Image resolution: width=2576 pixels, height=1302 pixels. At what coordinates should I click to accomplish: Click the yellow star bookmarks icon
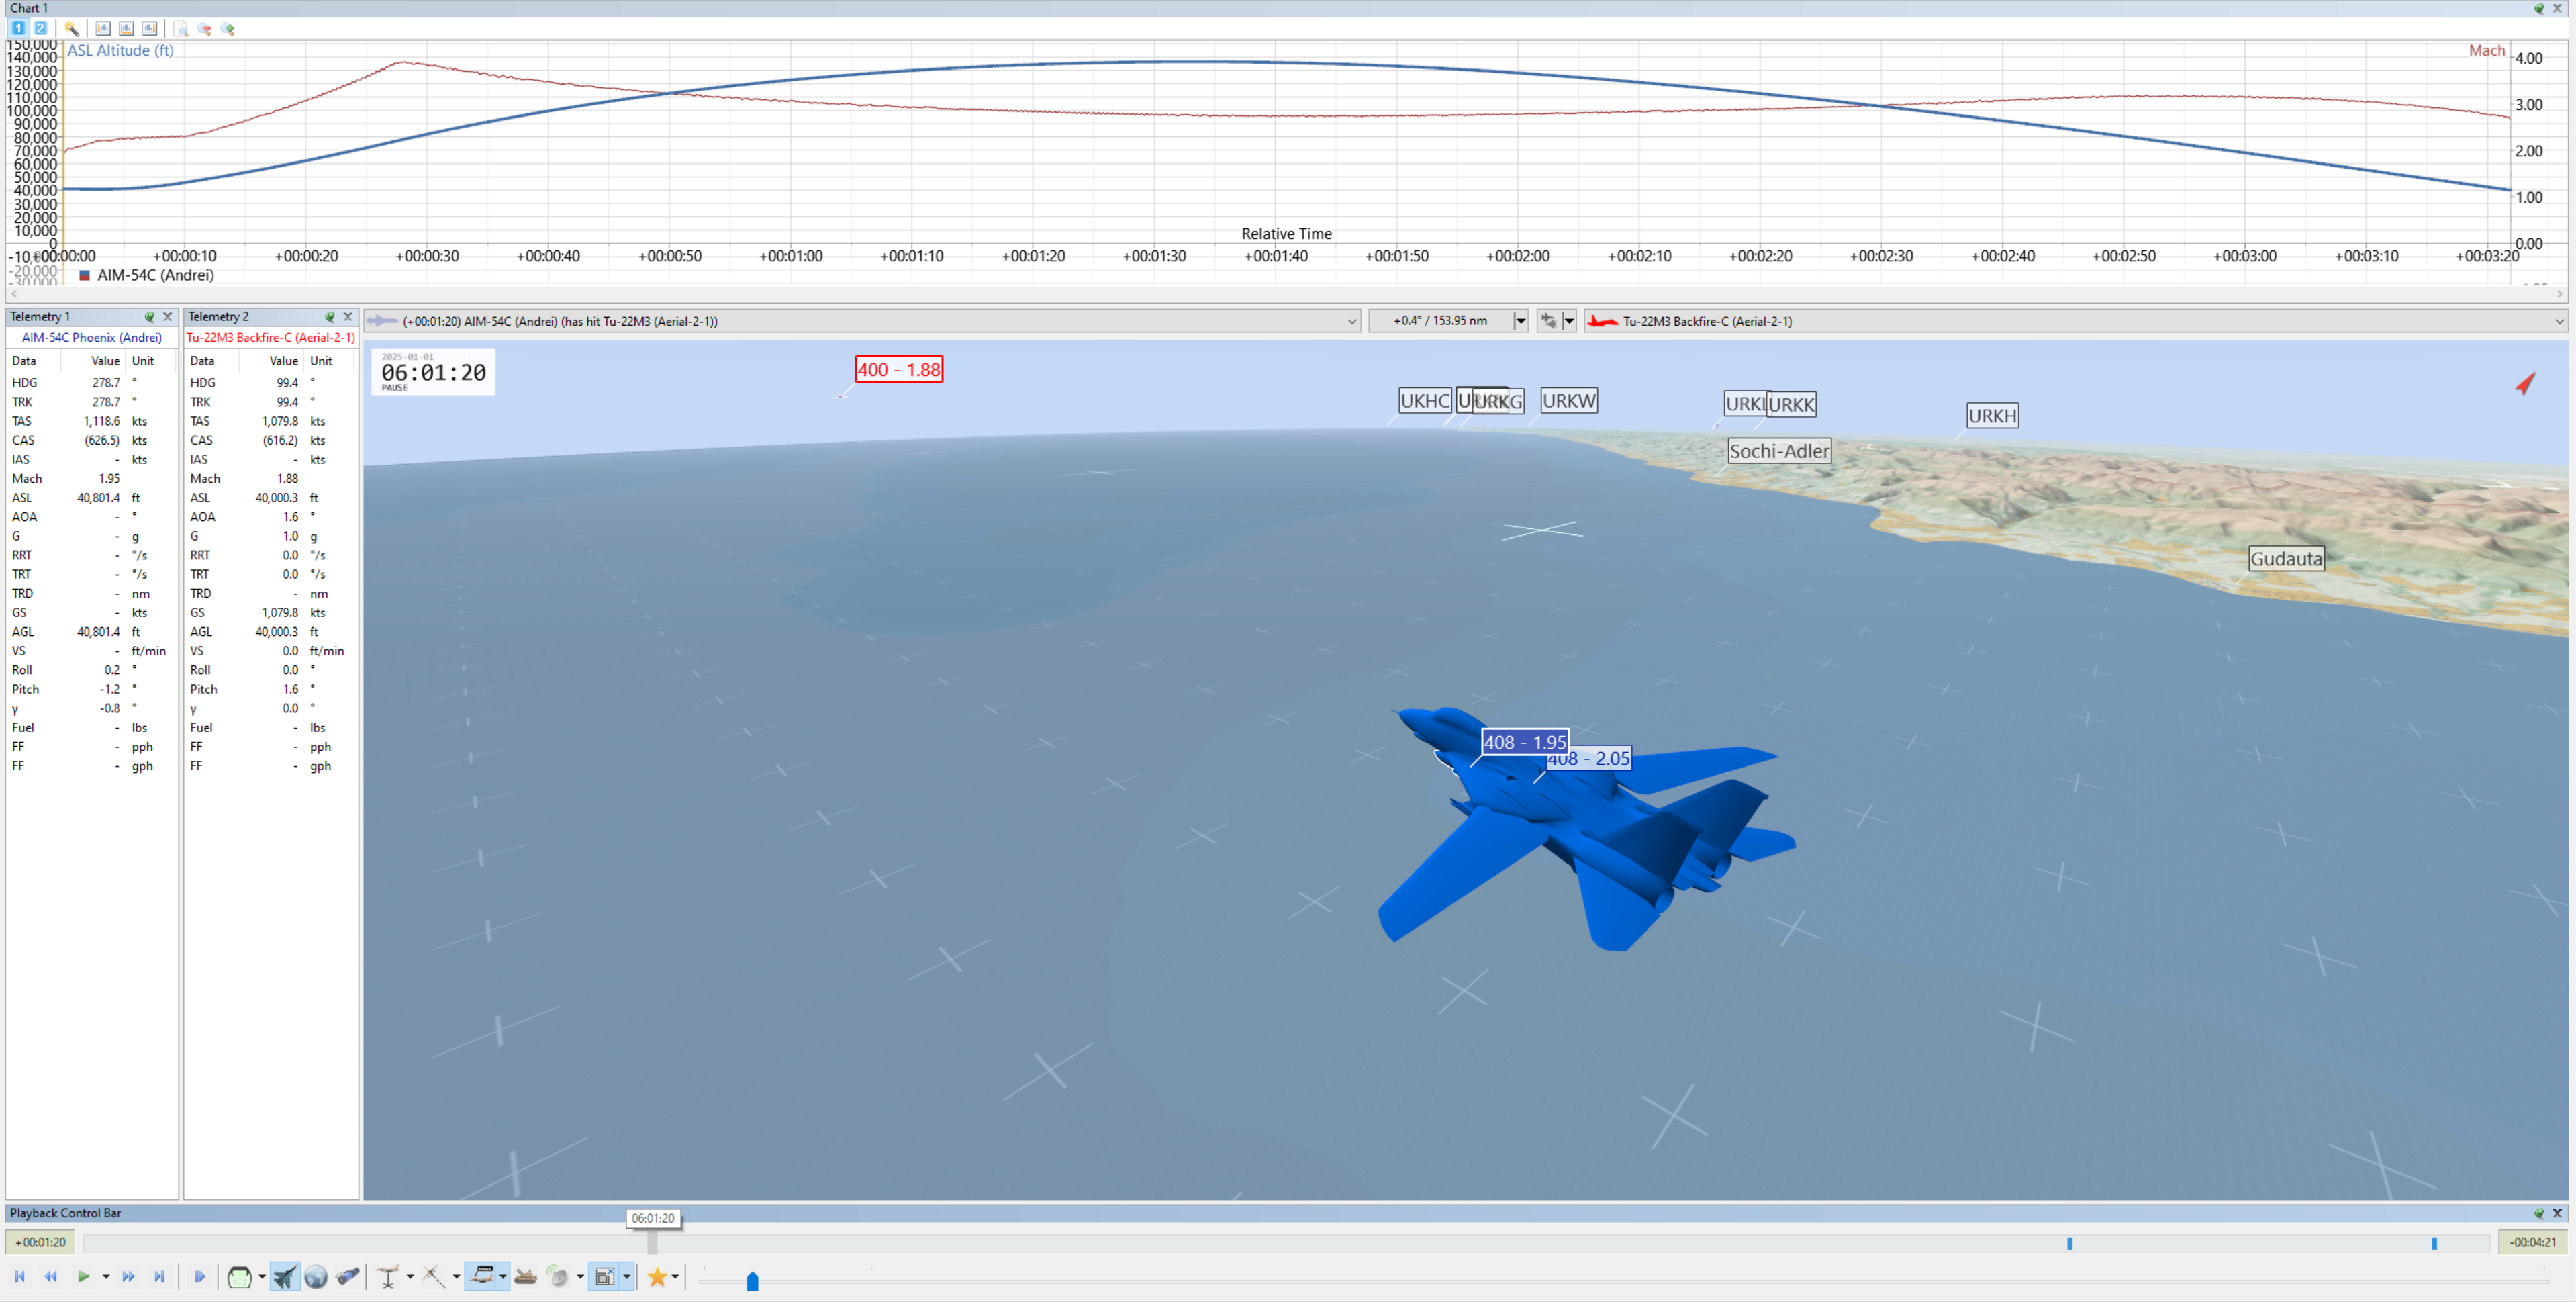pyautogui.click(x=657, y=1277)
